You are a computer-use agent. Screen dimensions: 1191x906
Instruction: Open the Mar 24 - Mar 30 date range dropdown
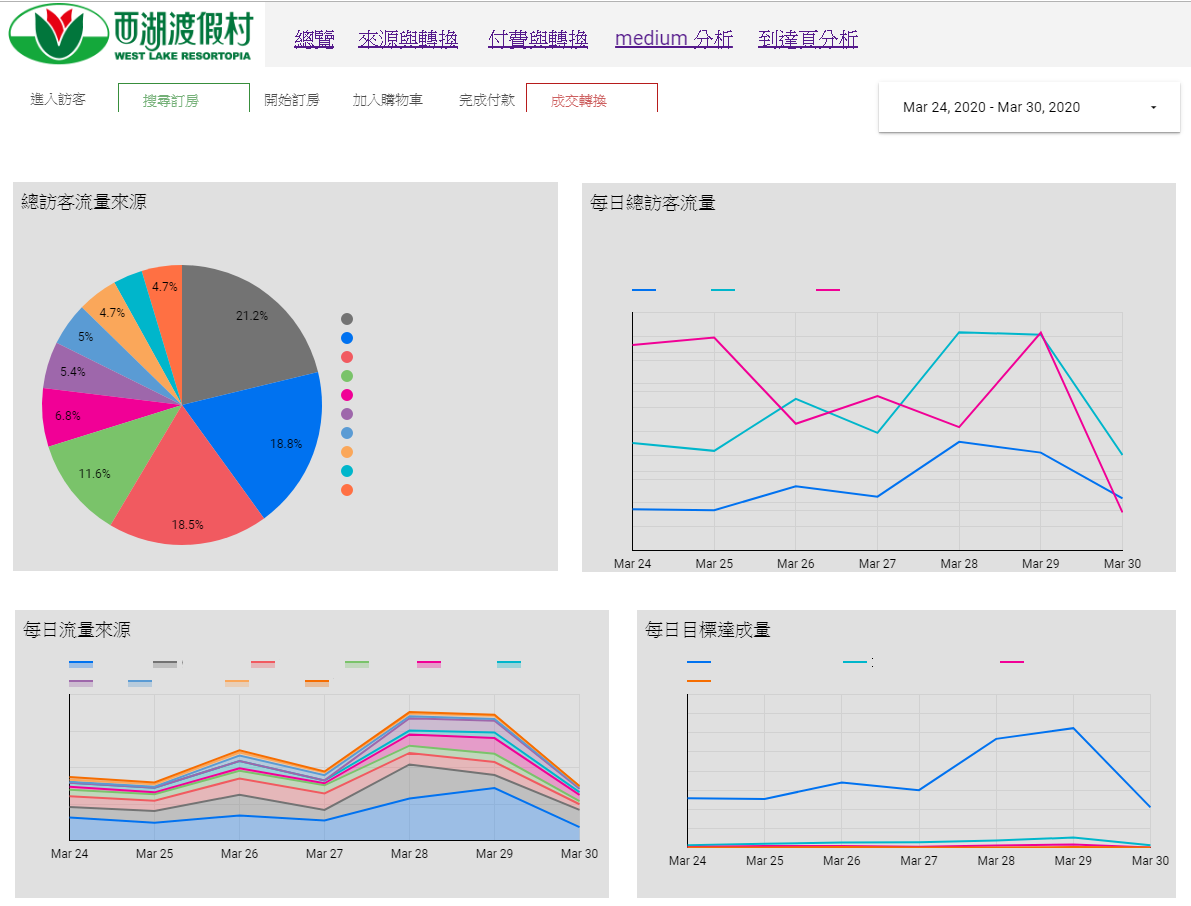point(1028,107)
